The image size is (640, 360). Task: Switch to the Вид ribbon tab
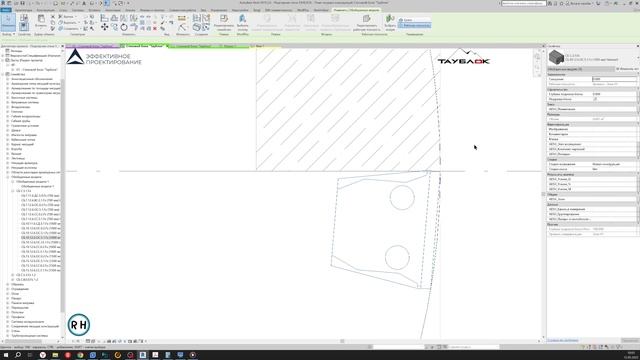coord(203,10)
